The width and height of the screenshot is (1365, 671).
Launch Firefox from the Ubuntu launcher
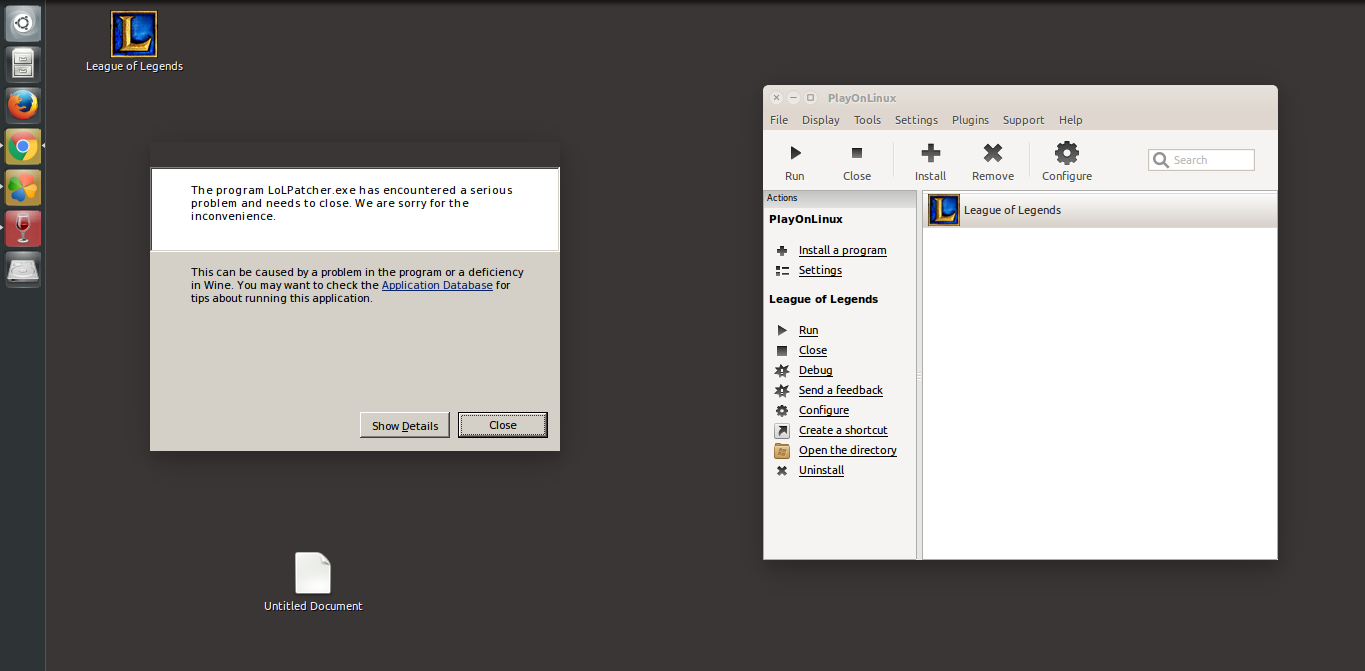point(23,105)
